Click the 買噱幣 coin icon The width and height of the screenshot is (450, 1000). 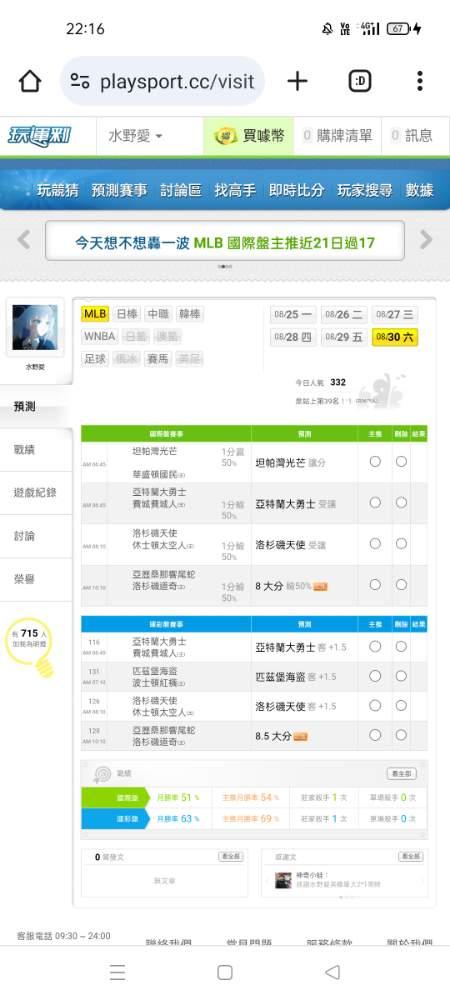click(x=226, y=136)
